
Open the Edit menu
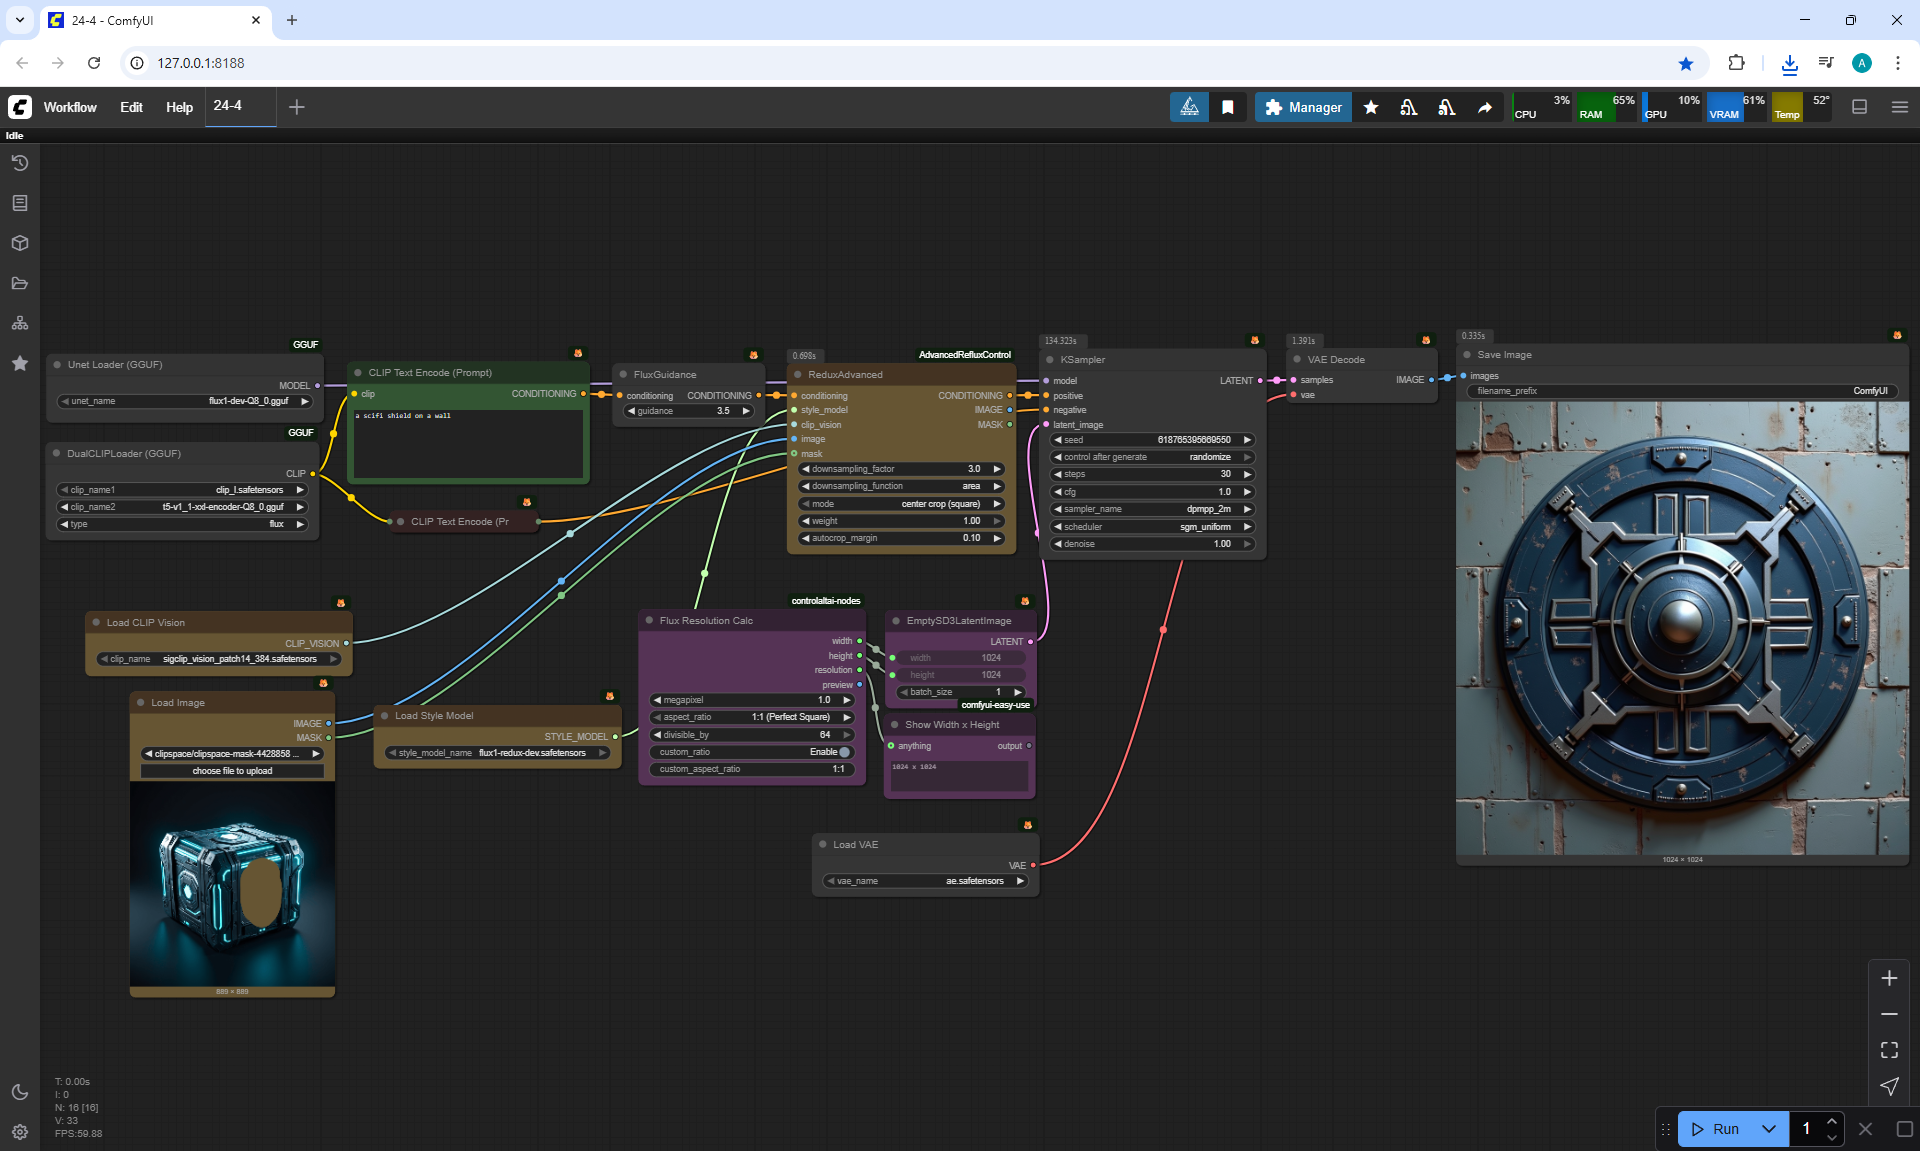click(131, 107)
